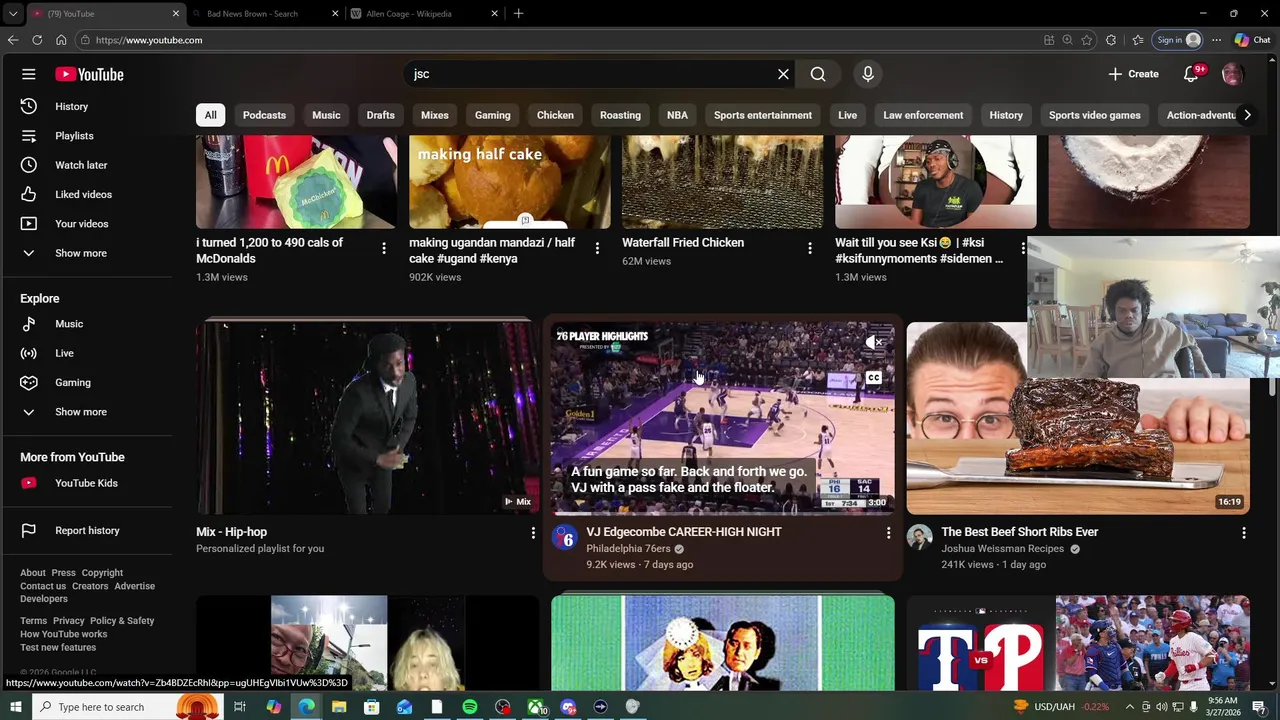Select the Sports video games chip
The height and width of the screenshot is (720, 1280).
[x=1094, y=115]
